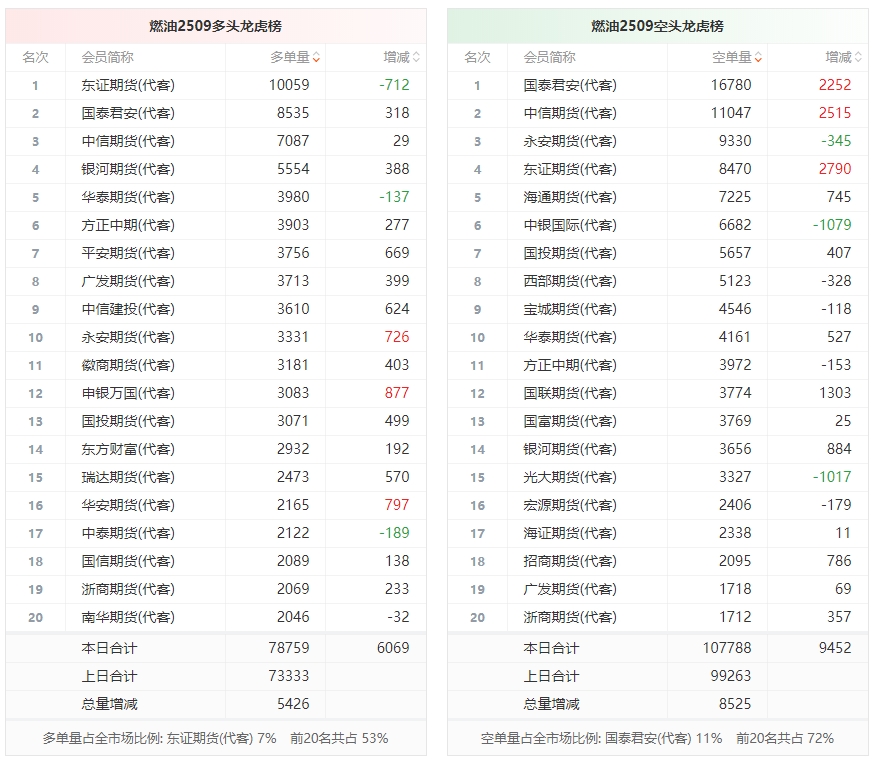The width and height of the screenshot is (877, 759).
Task: Select 永安期货(代客) in short table rank 3
Action: pyautogui.click(x=570, y=141)
